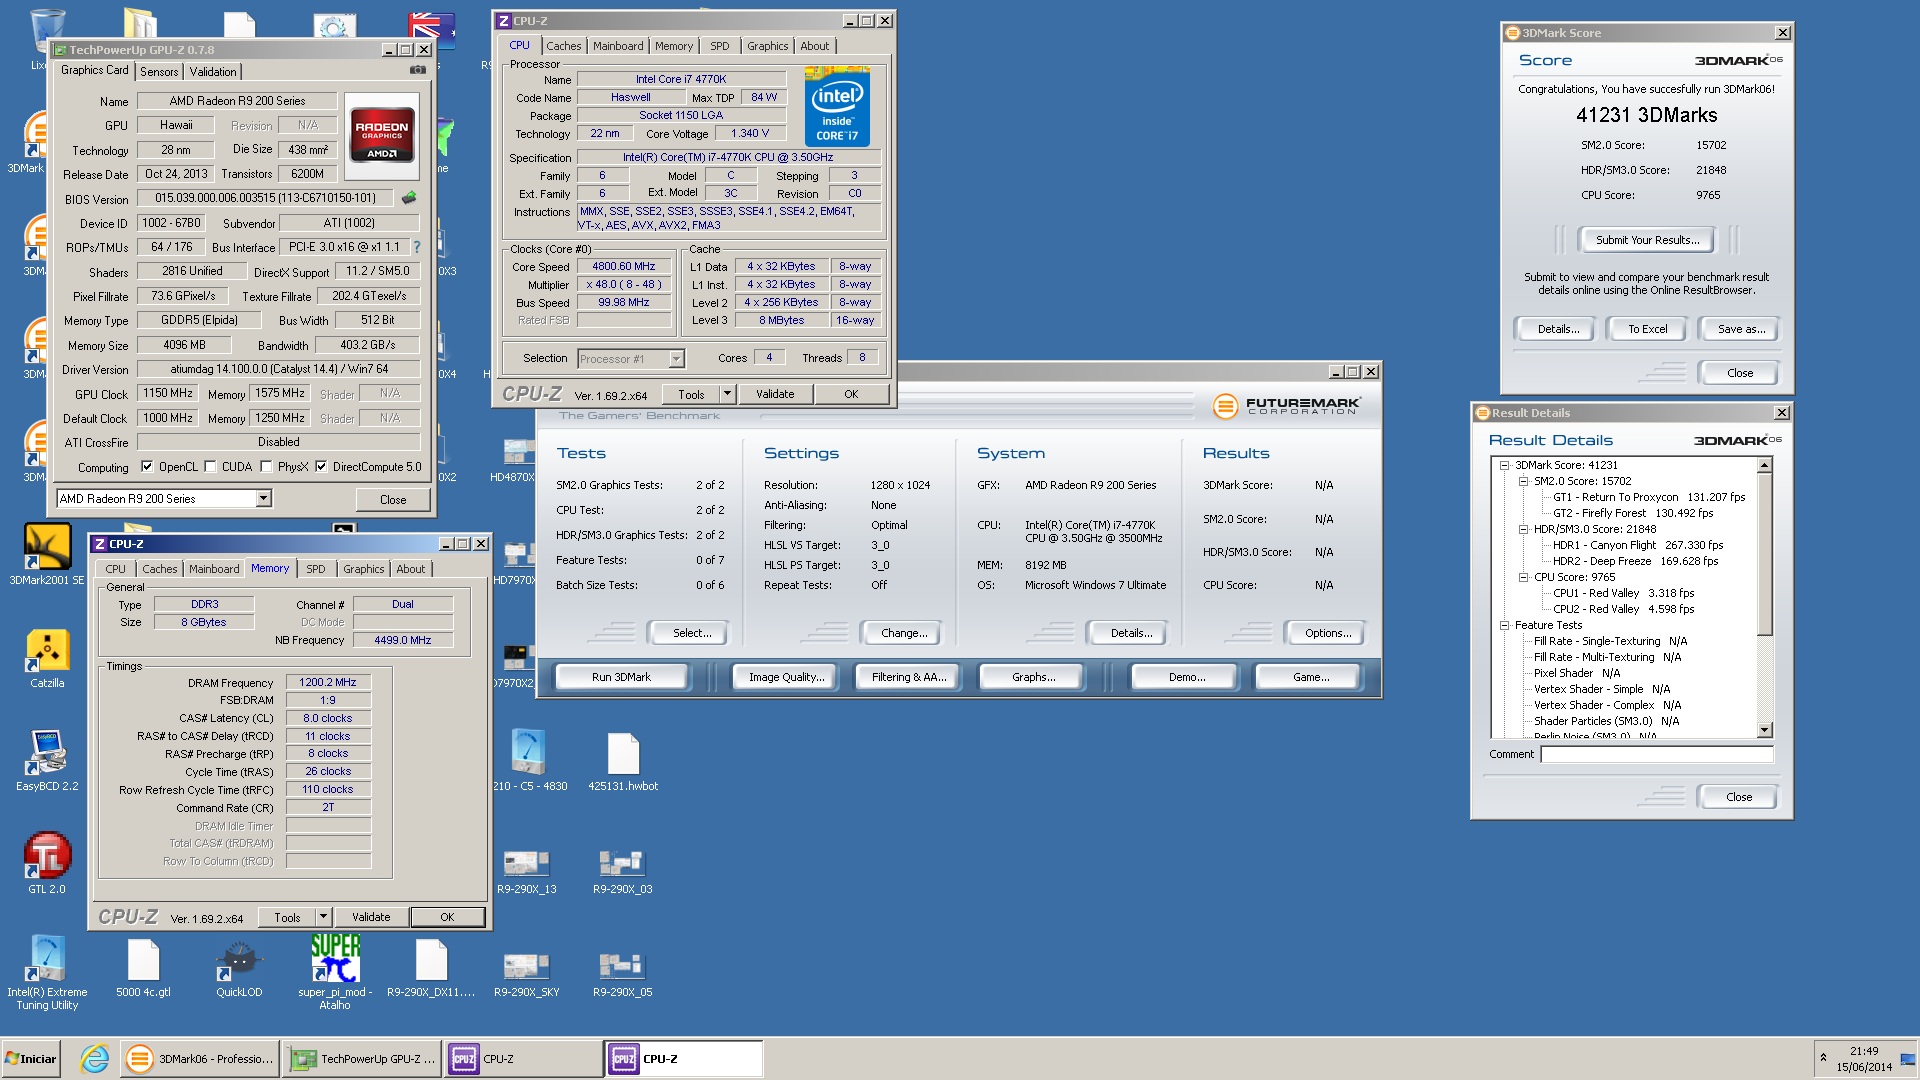The image size is (1920, 1080).
Task: Open QuickLOD desktop icon
Action: 239,968
